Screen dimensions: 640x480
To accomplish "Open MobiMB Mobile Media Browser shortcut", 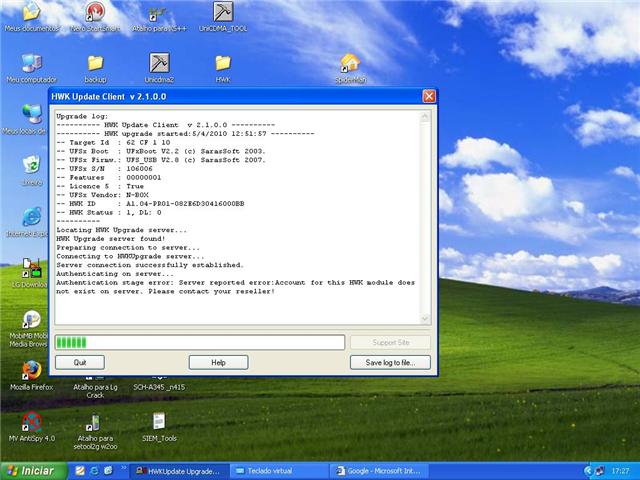I will (29, 329).
